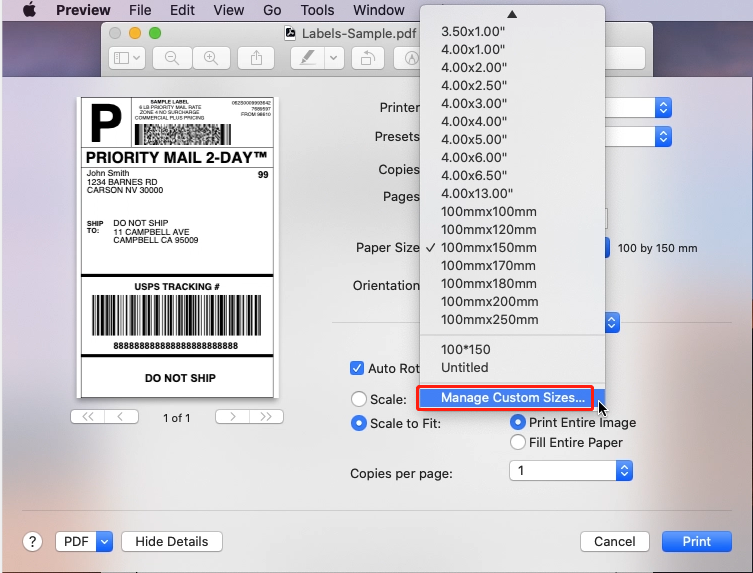Click the Rotate toolbar icon
This screenshot has height=573, width=753.
click(368, 58)
